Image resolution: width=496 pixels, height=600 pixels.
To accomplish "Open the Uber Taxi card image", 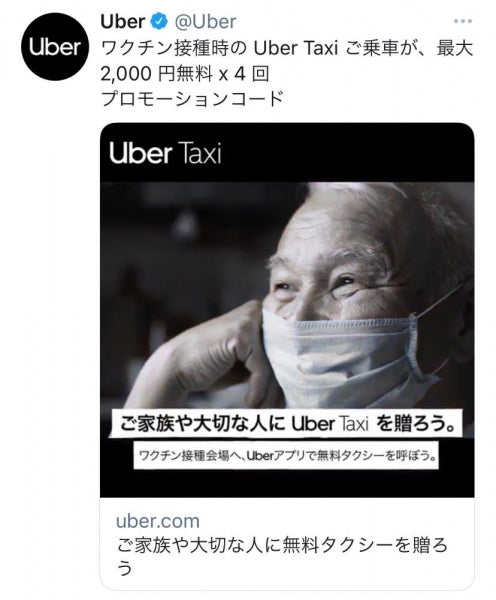I will (287, 310).
